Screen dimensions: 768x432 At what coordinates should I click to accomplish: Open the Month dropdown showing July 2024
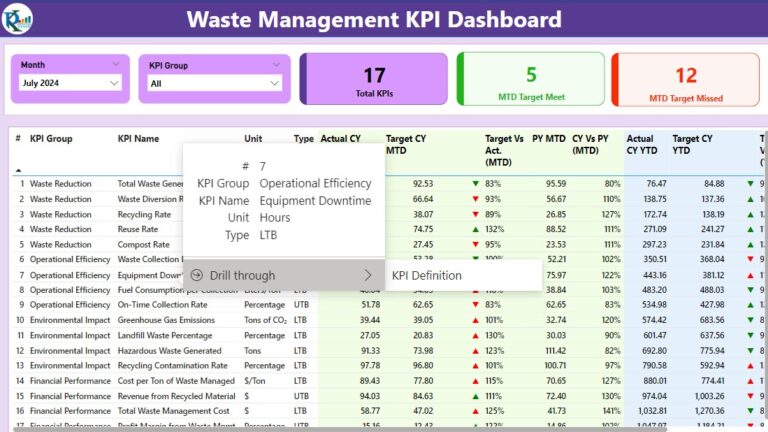70,83
